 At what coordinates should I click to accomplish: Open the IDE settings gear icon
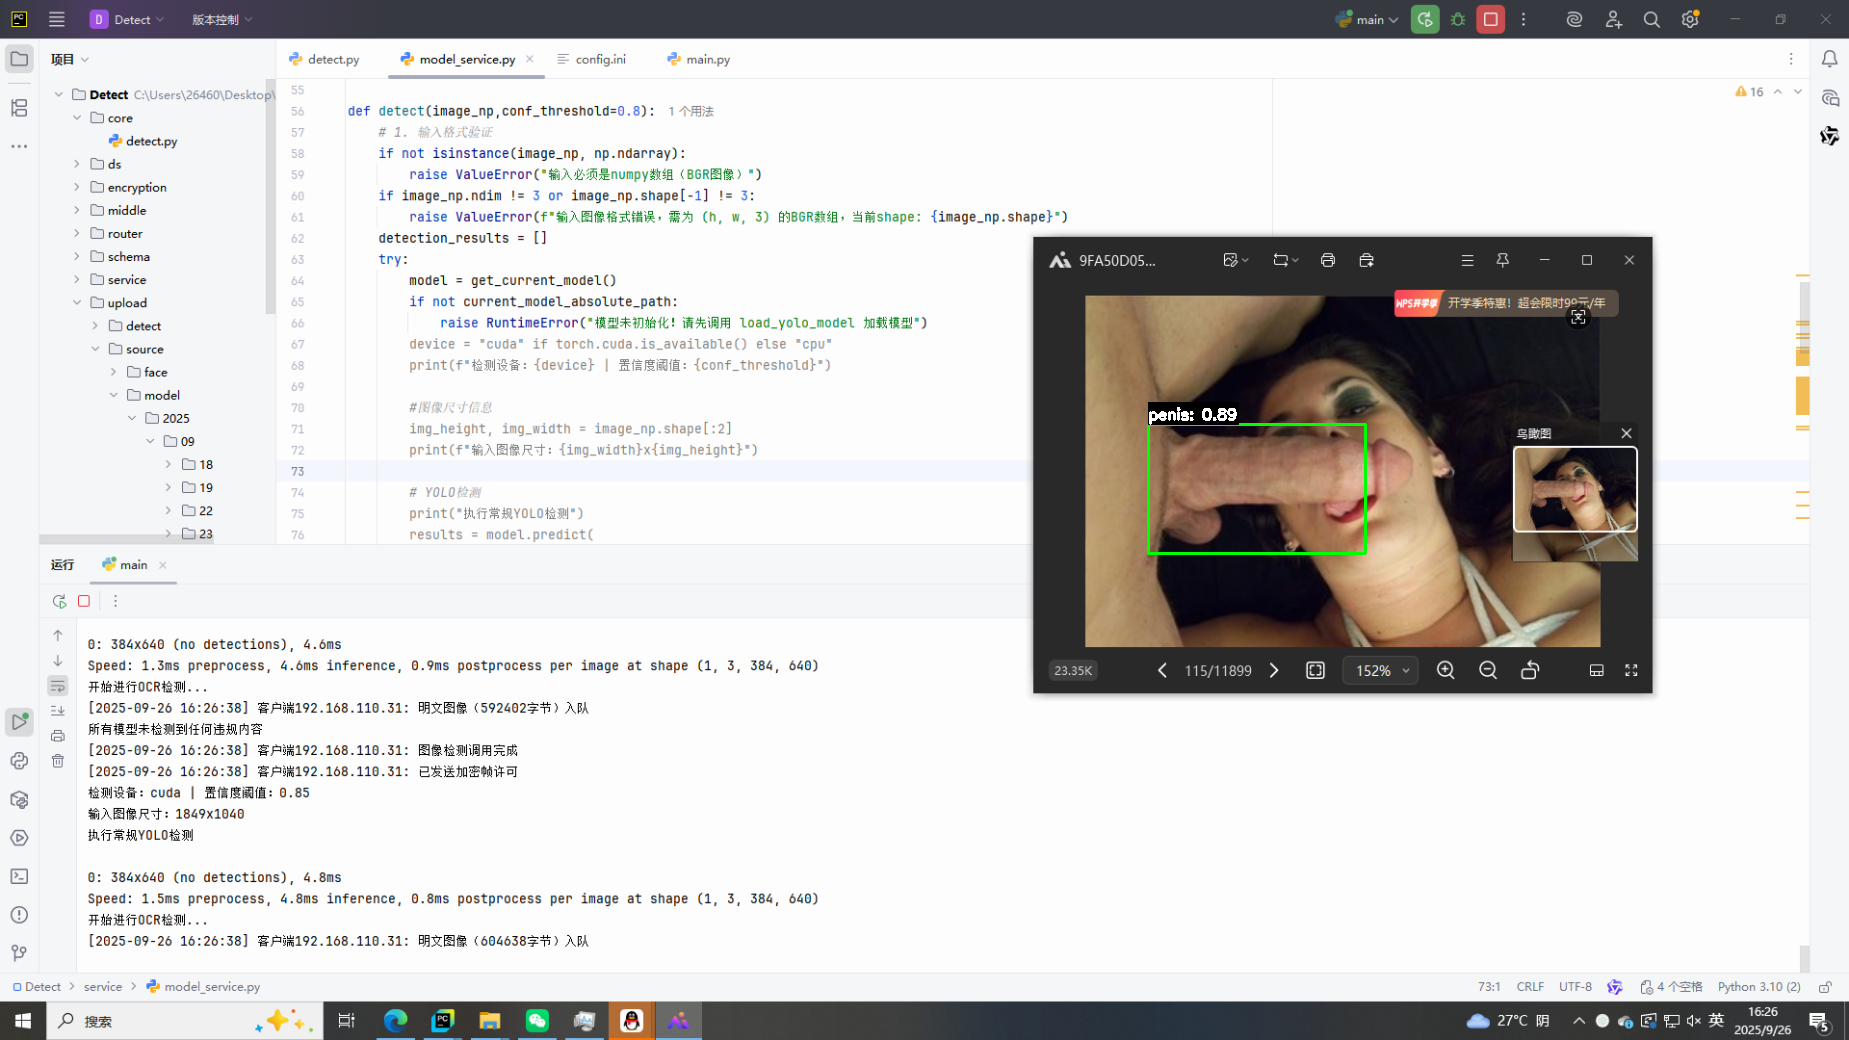point(1690,19)
